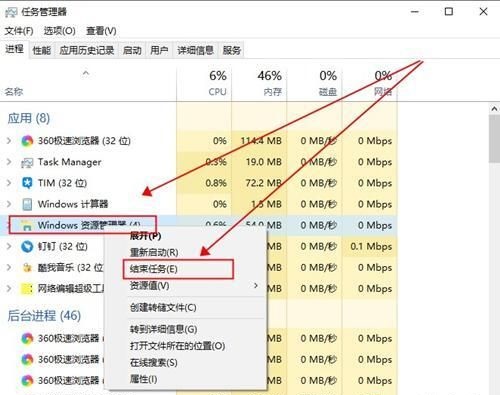Choose 重新启动(R) in context menu
Screen dimensions: 500x395
(154, 252)
